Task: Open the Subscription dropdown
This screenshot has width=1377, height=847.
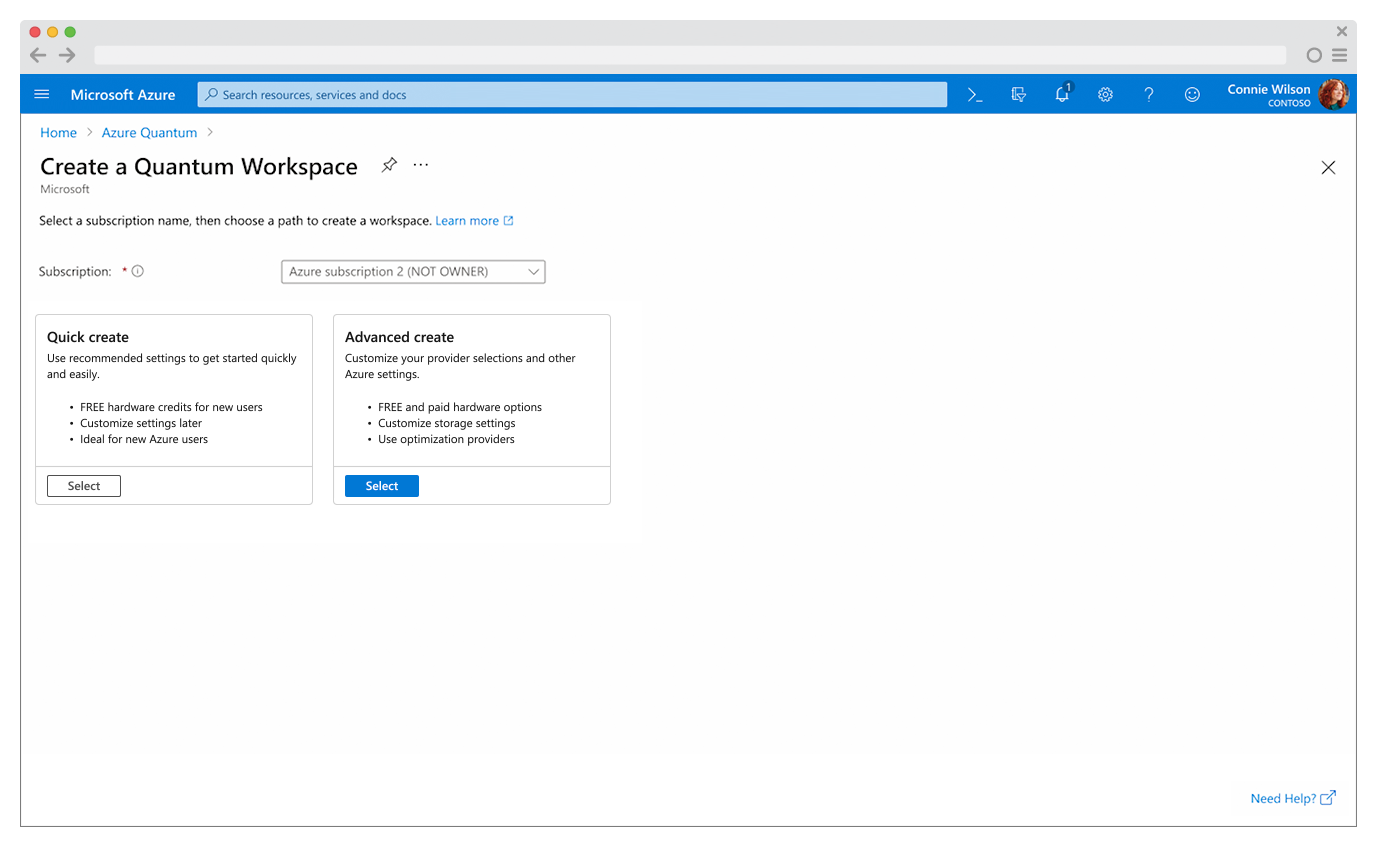Action: [x=412, y=271]
